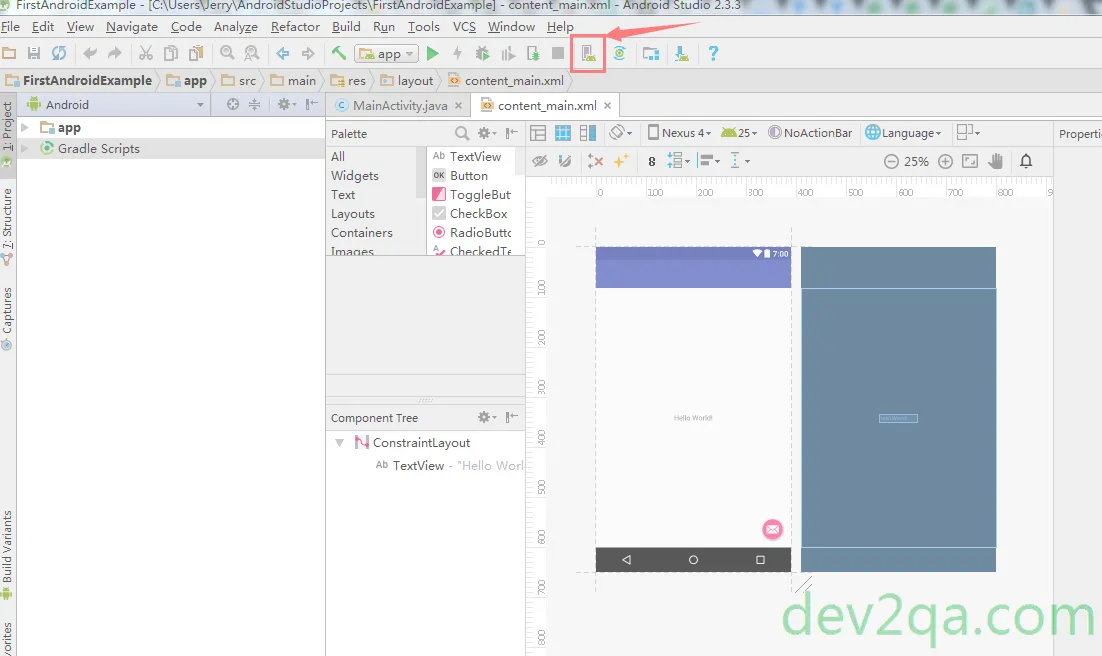Add ToggleButton widget from Palette
This screenshot has height=656, width=1102.
pyautogui.click(x=472, y=195)
